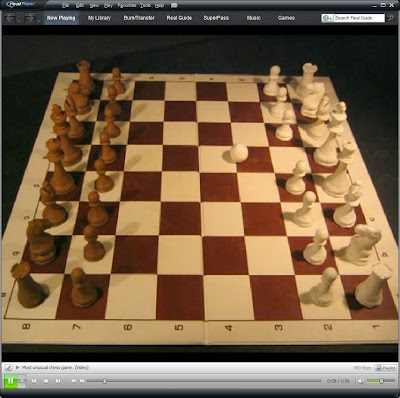The width and height of the screenshot is (400, 398).
Task: Click the 'Most unusual chess game' clip title
Action: 55,367
